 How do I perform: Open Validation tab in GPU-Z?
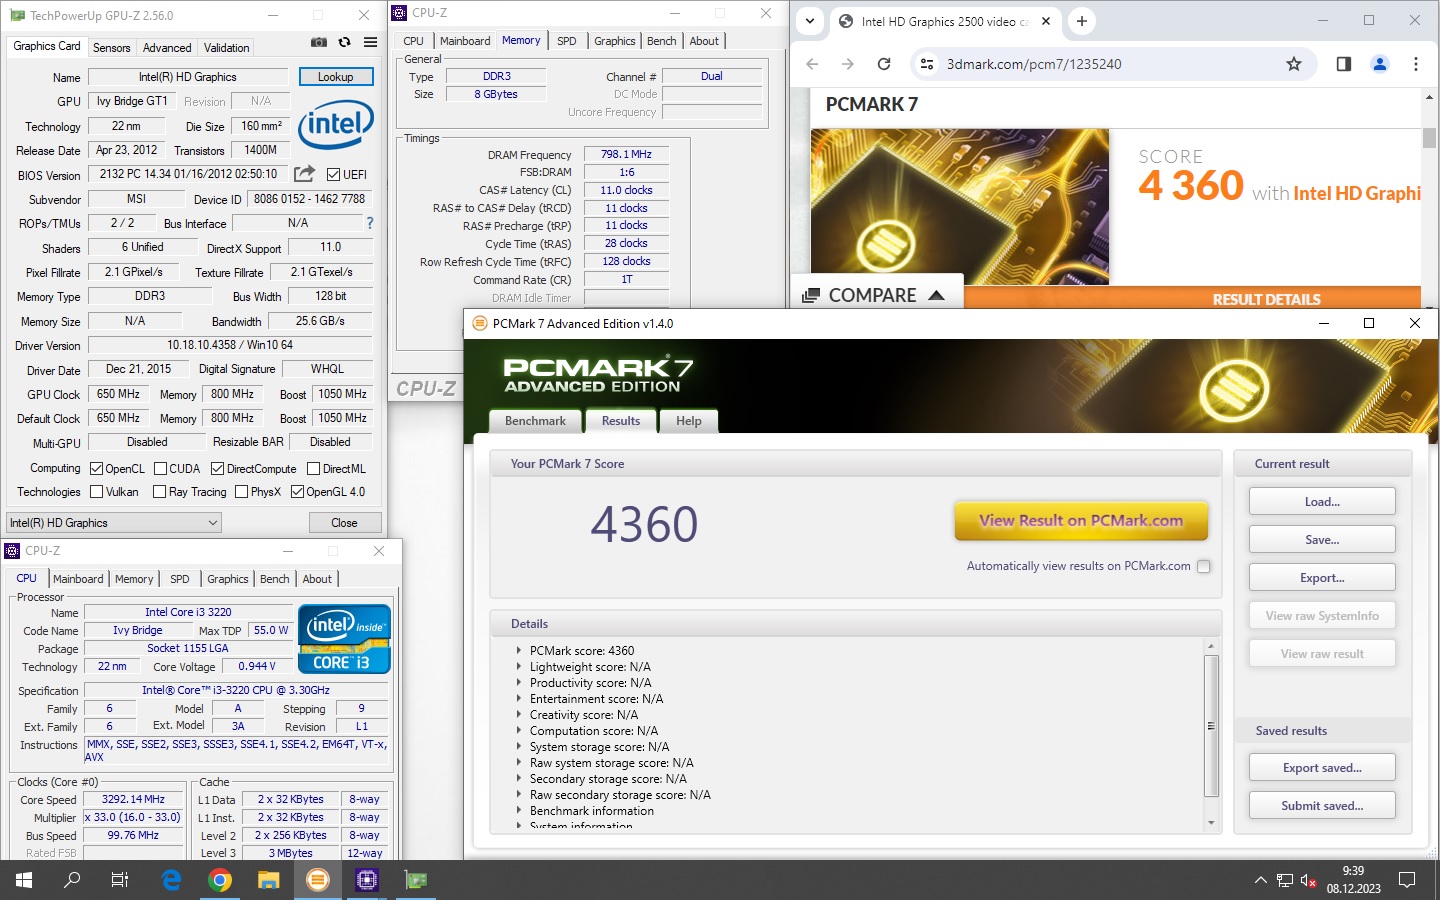click(227, 47)
